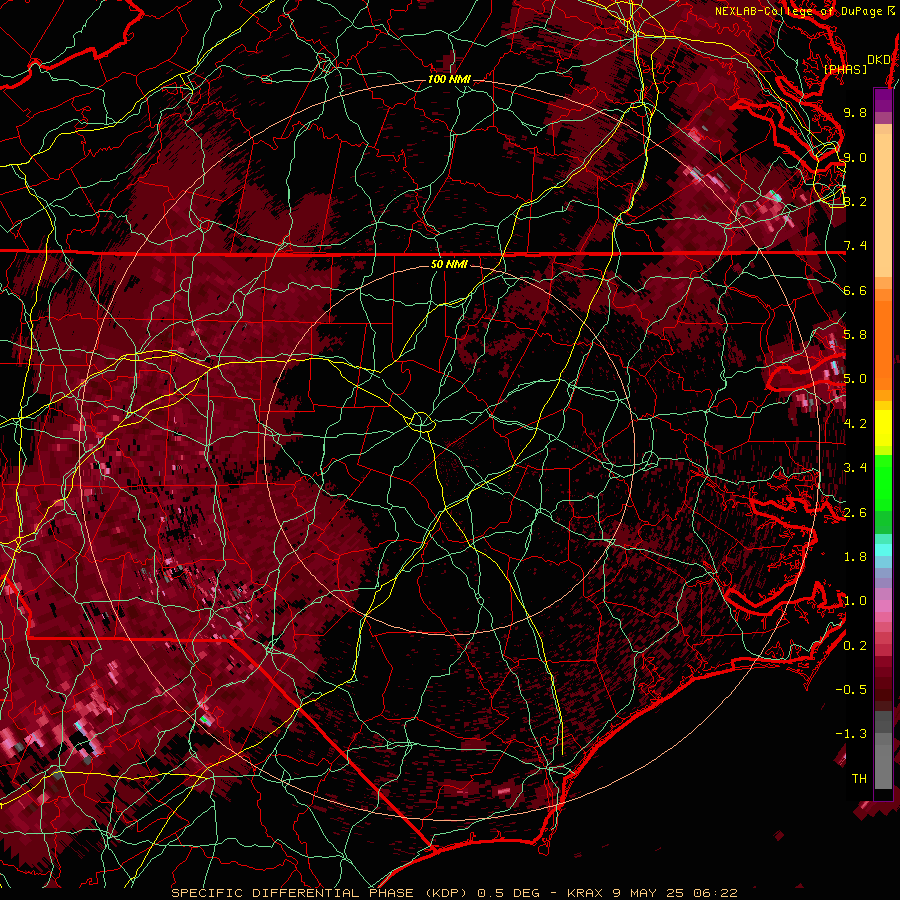Click the 3.4 scale value
900x900 pixels.
855,468
